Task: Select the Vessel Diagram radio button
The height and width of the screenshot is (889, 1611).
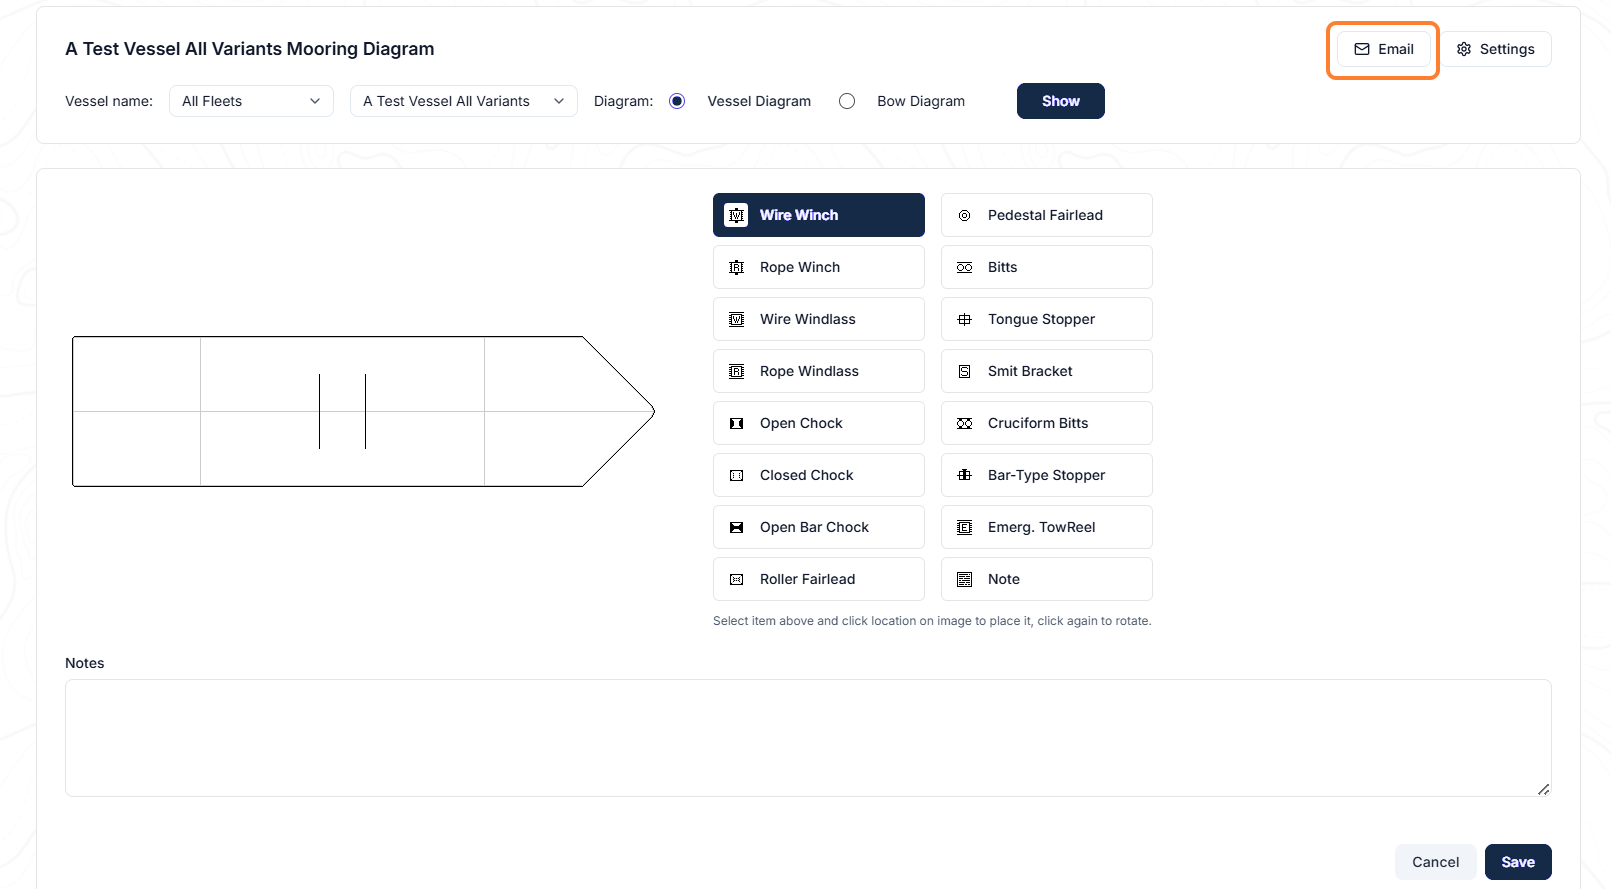Action: pyautogui.click(x=677, y=101)
